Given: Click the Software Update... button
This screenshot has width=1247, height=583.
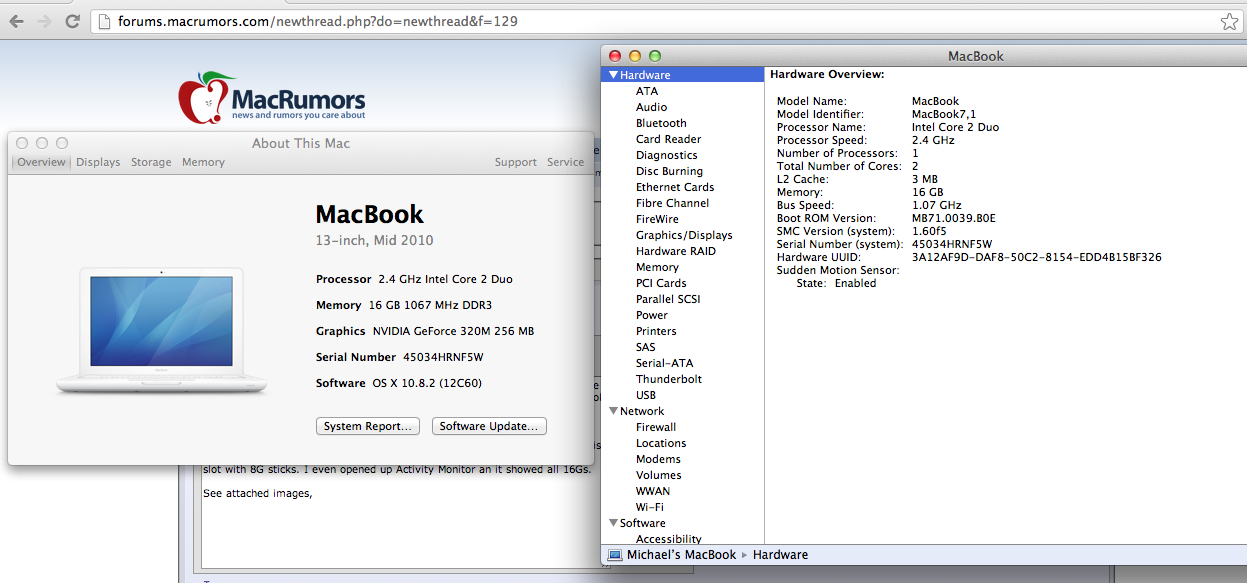Looking at the screenshot, I should [x=489, y=426].
